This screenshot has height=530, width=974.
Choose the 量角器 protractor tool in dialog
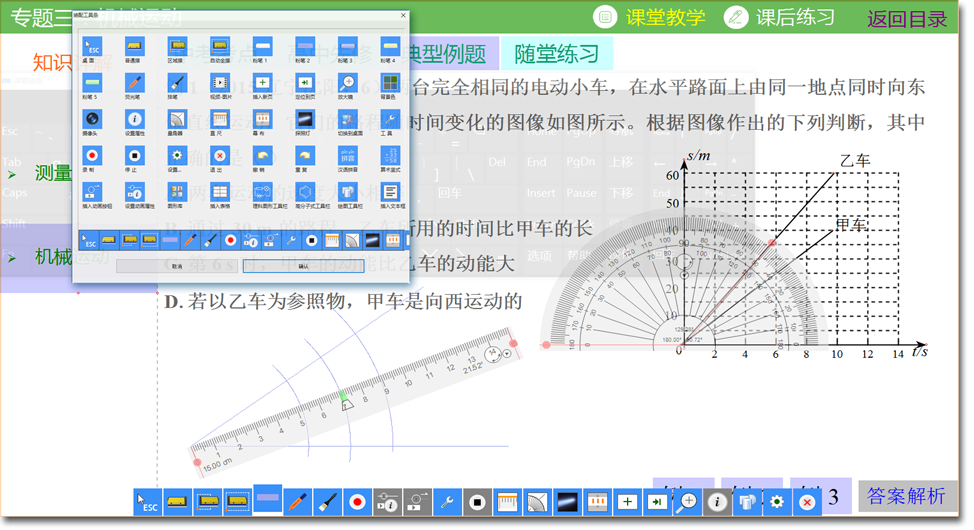(x=176, y=120)
